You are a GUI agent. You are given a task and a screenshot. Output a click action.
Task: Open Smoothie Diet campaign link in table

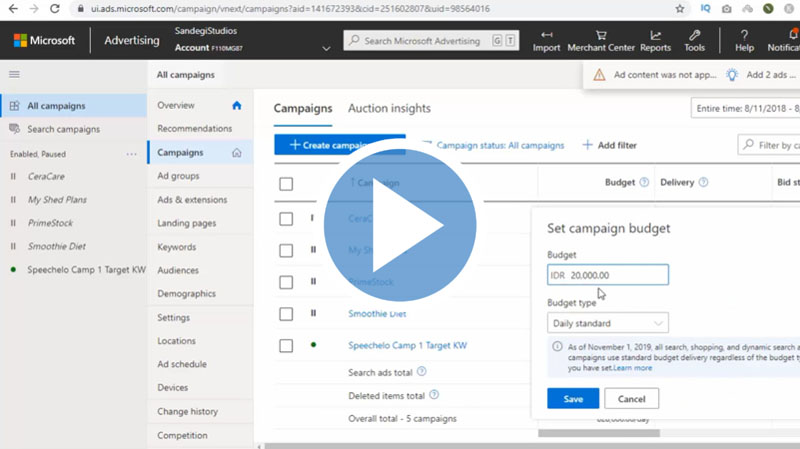click(377, 314)
